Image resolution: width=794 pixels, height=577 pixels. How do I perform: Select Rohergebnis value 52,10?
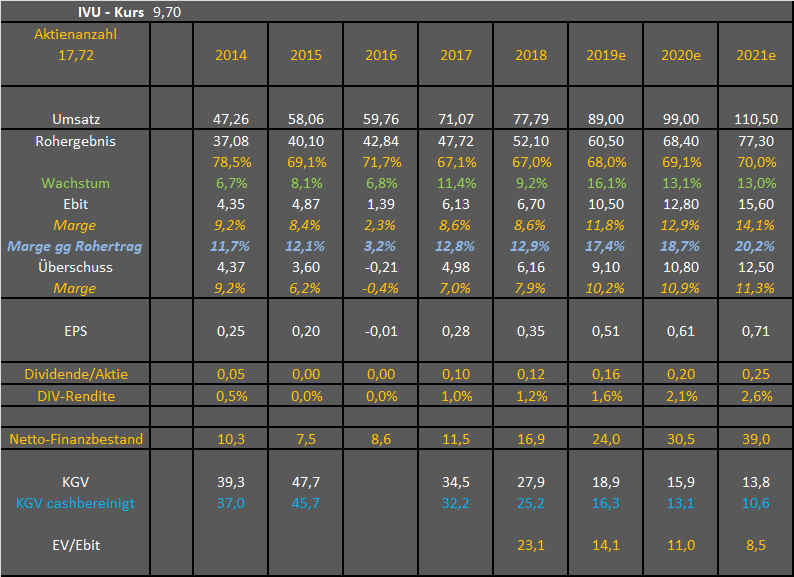coord(531,141)
